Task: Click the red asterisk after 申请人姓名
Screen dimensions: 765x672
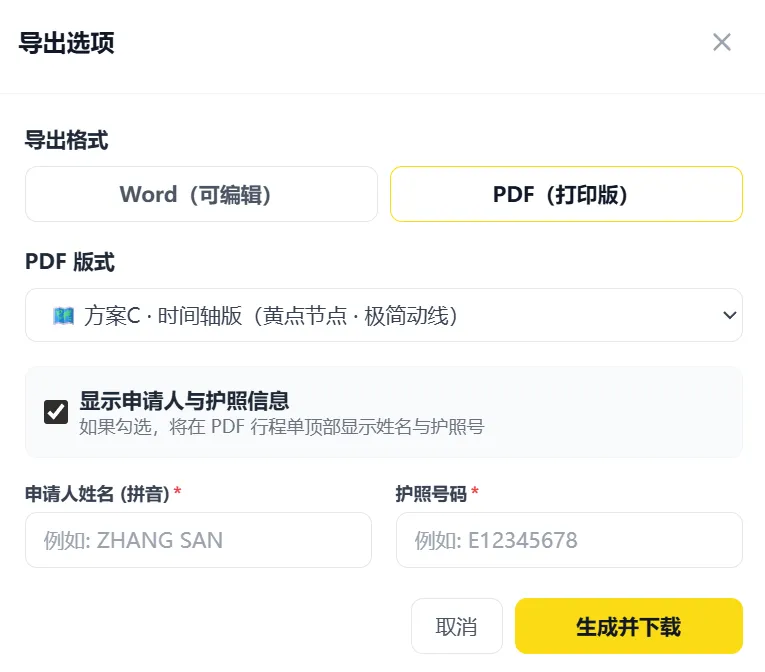Action: tap(178, 492)
